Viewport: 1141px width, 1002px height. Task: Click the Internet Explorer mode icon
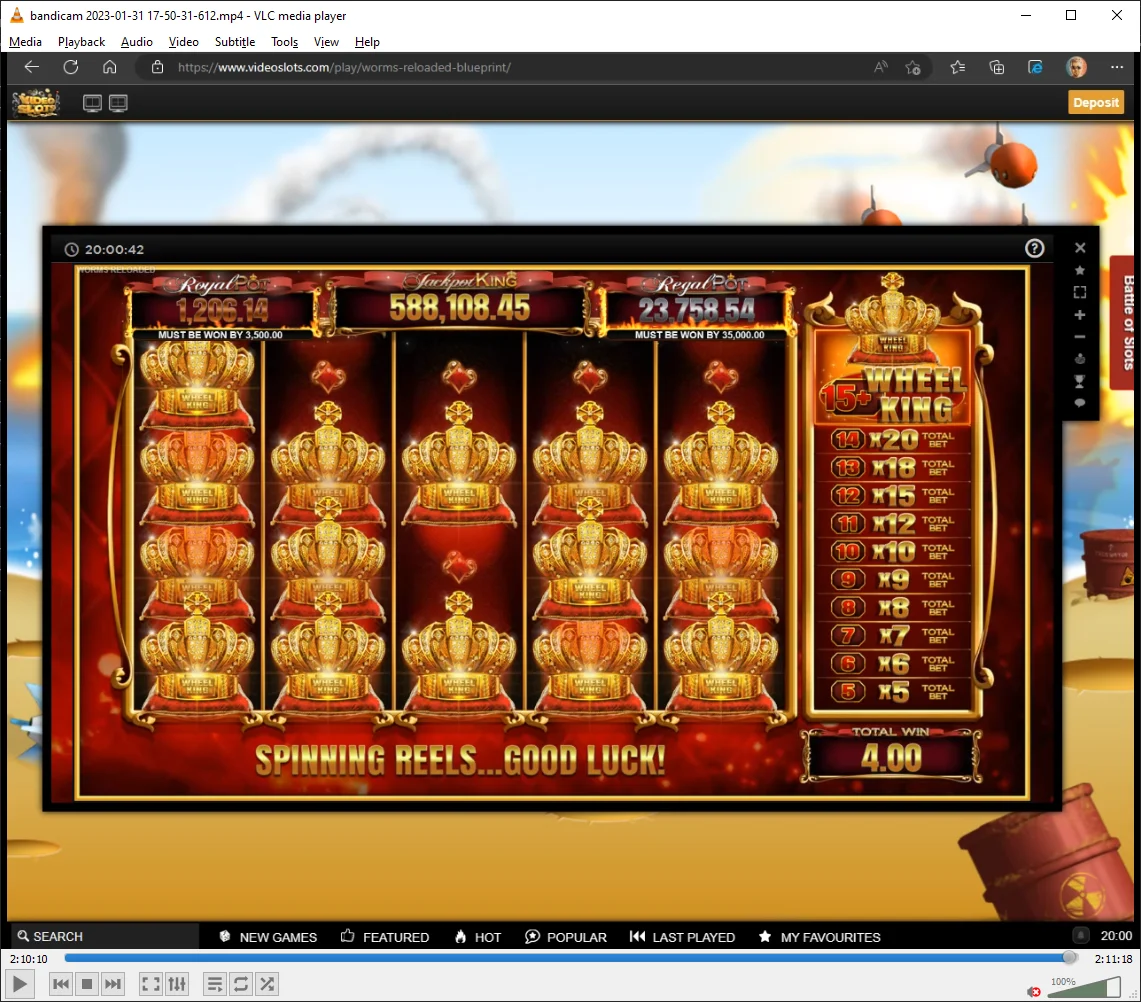click(x=1035, y=68)
